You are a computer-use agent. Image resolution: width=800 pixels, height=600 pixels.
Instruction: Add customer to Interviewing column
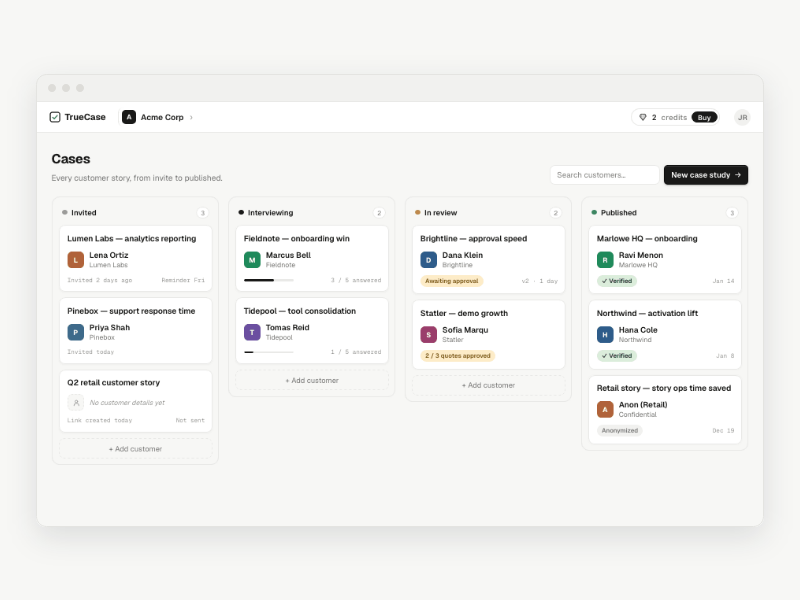(x=312, y=381)
